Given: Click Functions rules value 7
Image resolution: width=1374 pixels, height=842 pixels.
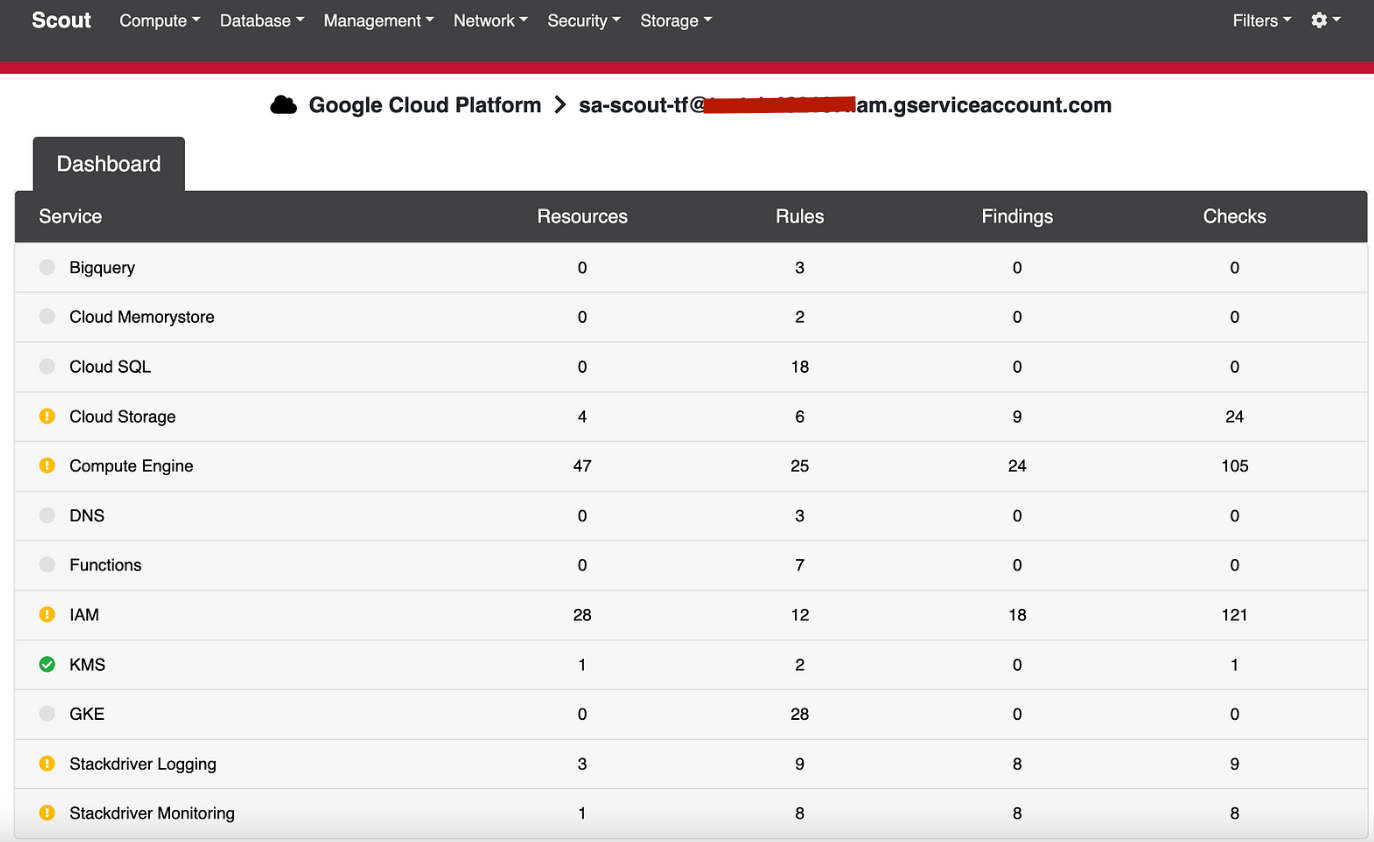Looking at the screenshot, I should click(x=800, y=565).
